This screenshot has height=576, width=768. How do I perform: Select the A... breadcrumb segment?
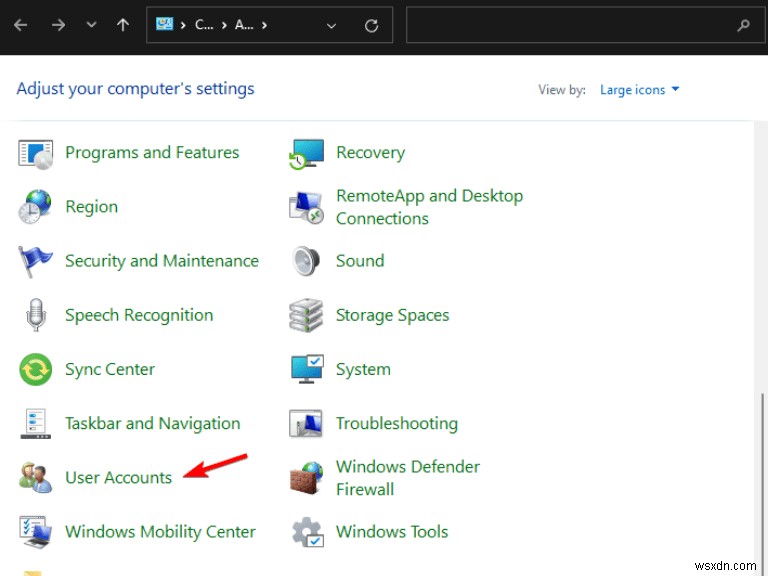(x=244, y=24)
